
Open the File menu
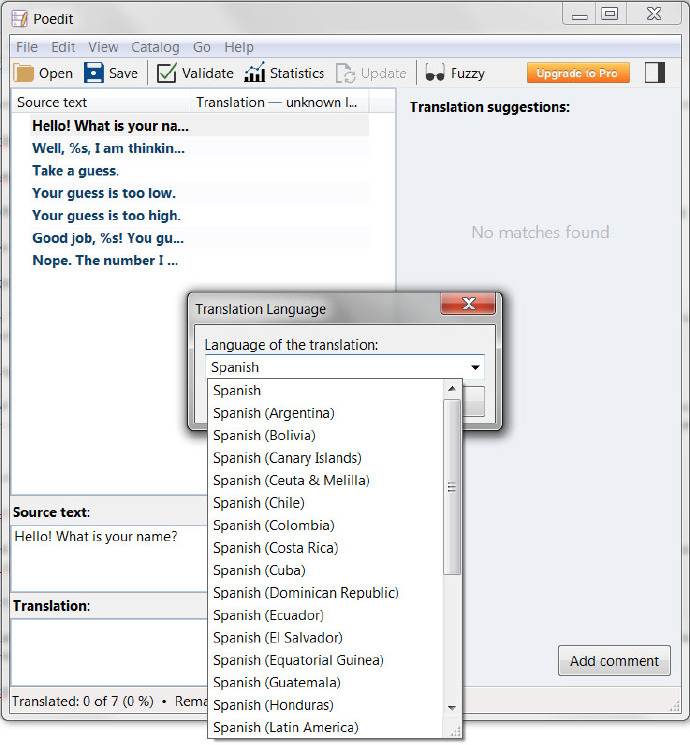(27, 47)
